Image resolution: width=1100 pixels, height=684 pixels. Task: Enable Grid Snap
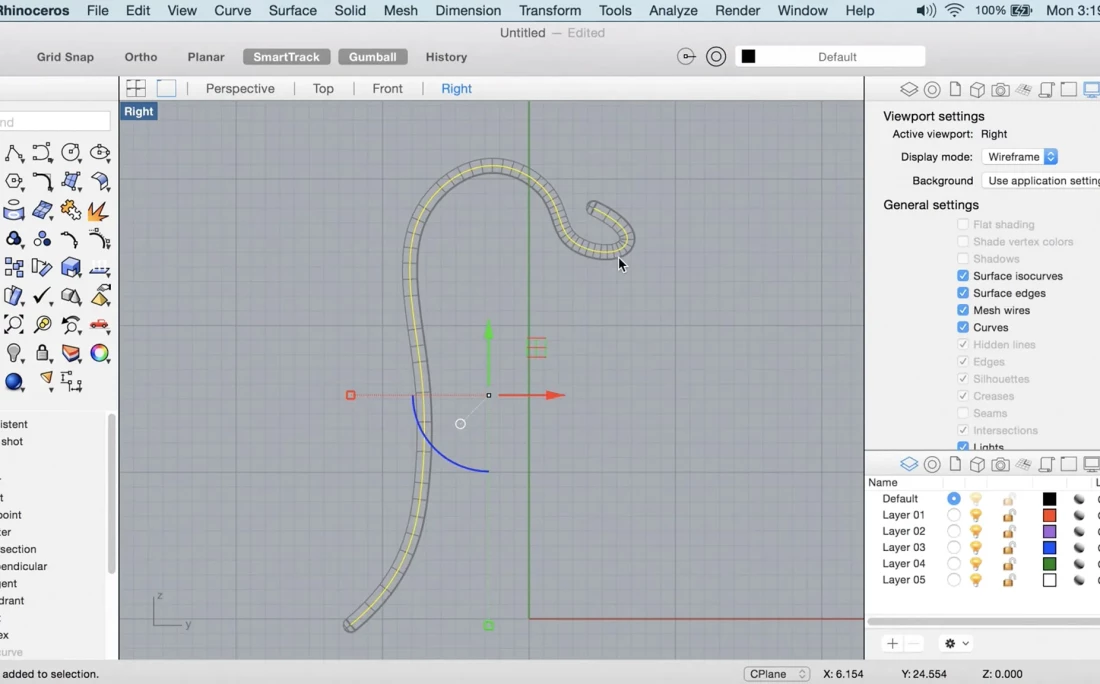[x=65, y=57]
